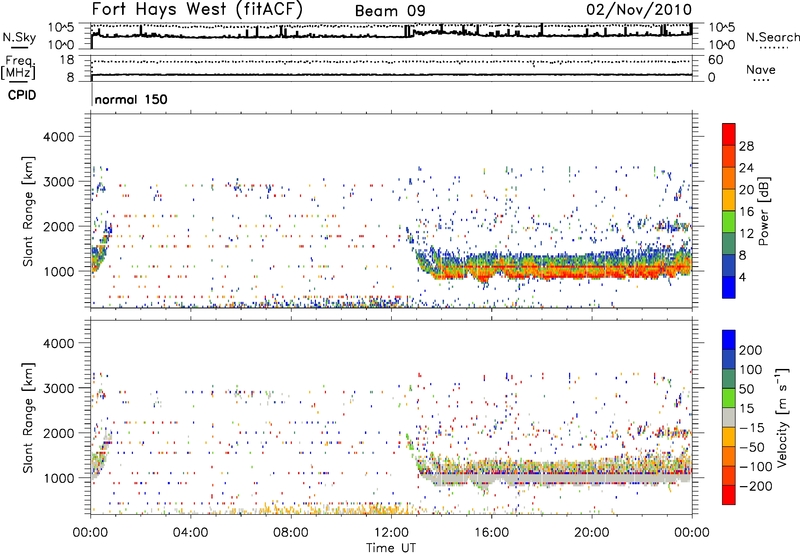
Task: Click the 'Time UT' axis title
Action: point(391,547)
